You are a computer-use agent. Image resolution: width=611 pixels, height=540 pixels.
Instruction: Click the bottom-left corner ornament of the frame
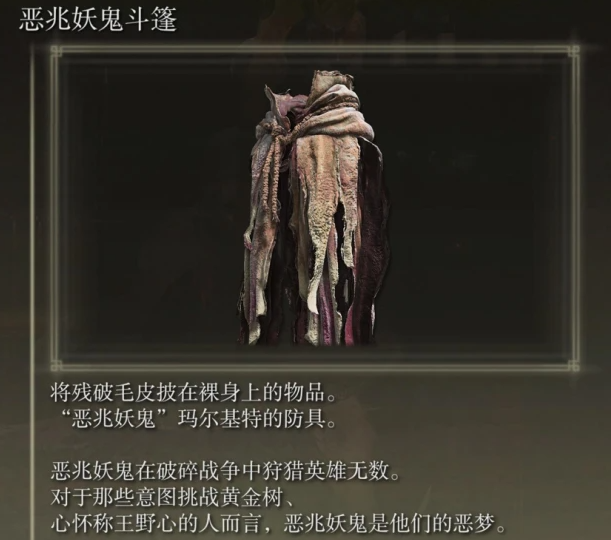(57, 365)
